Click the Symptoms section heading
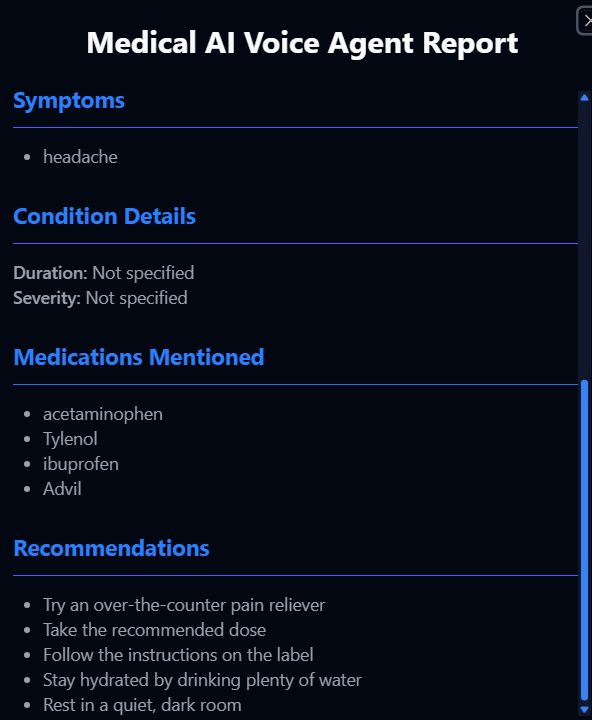This screenshot has width=592, height=720. point(69,101)
